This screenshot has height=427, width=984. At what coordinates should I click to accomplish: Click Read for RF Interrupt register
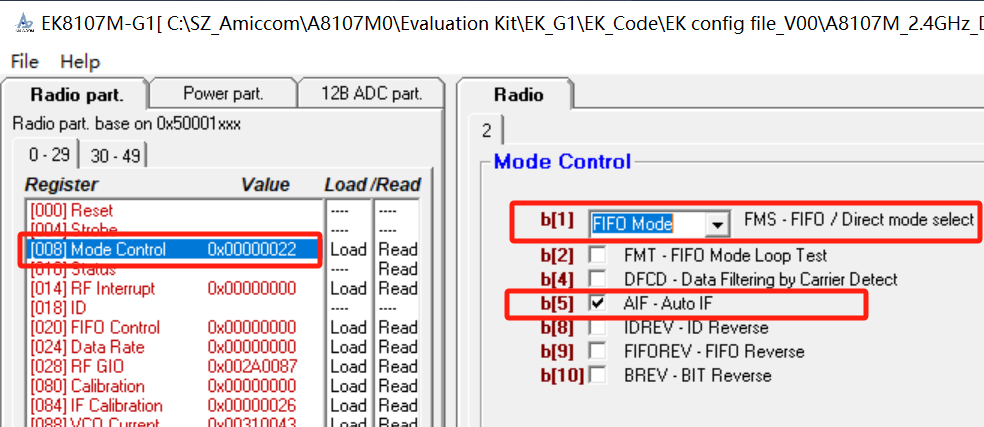coord(398,289)
